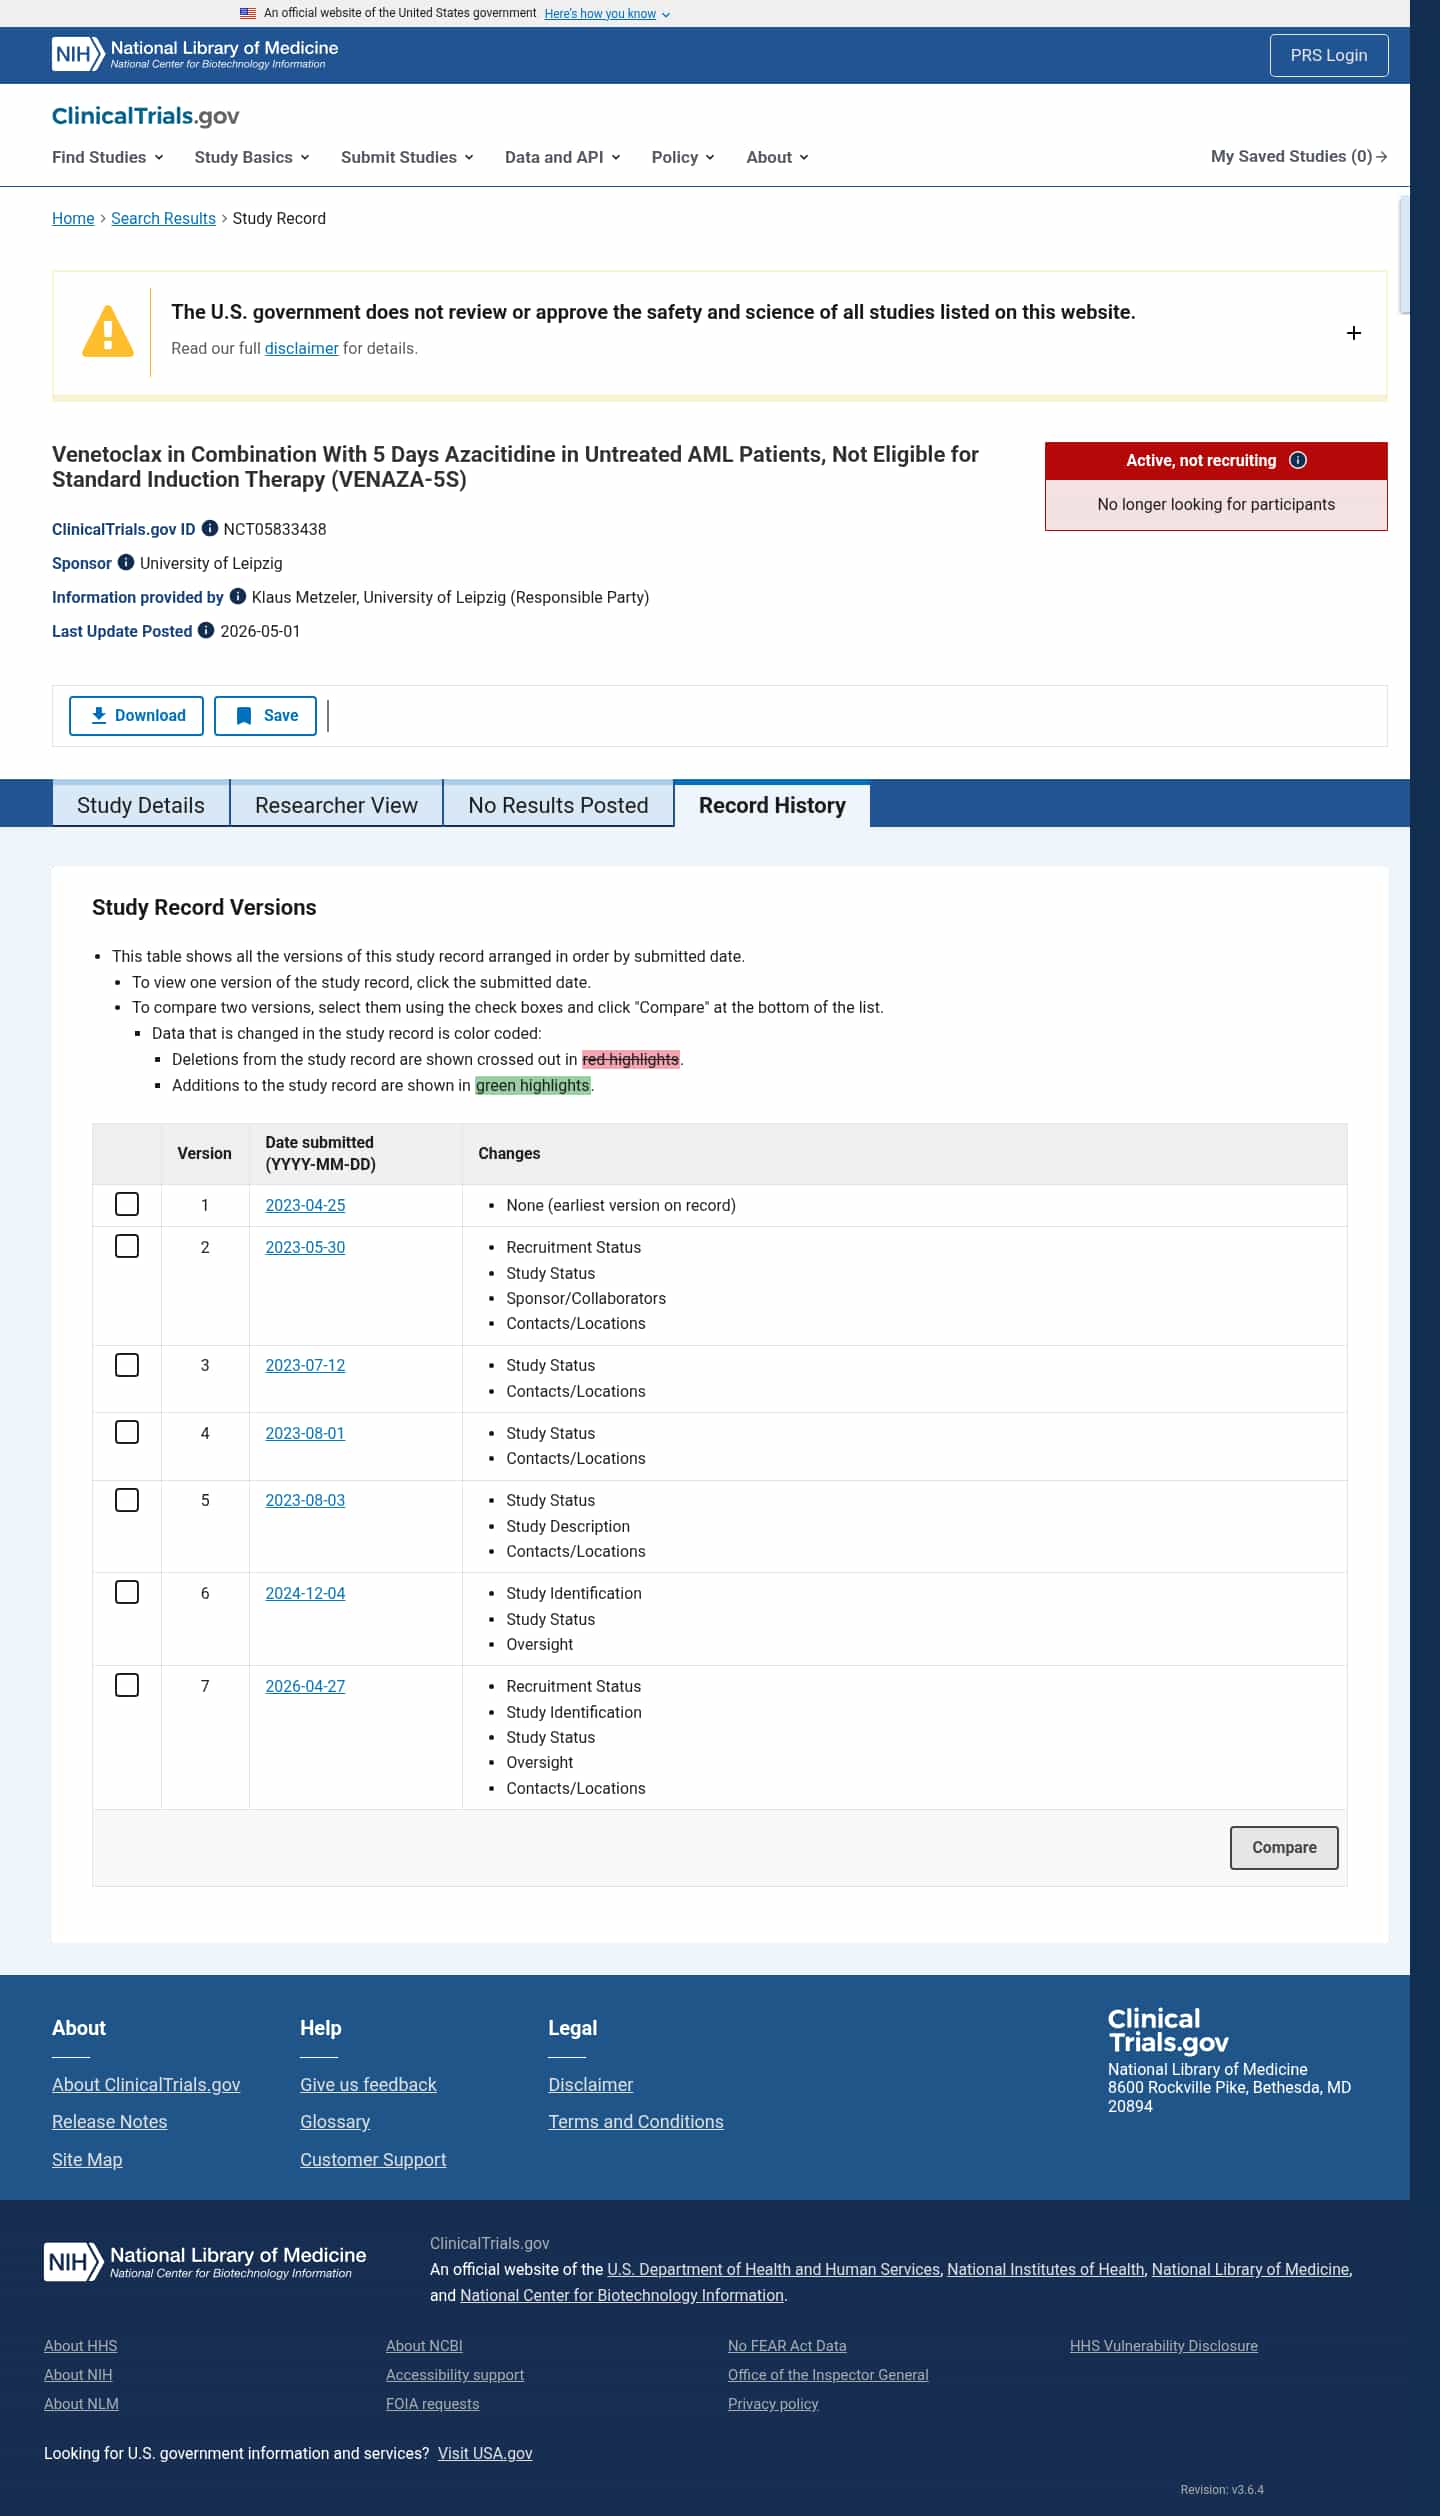1440x2516 pixels.
Task: Open the Data and API dropdown
Action: click(563, 157)
